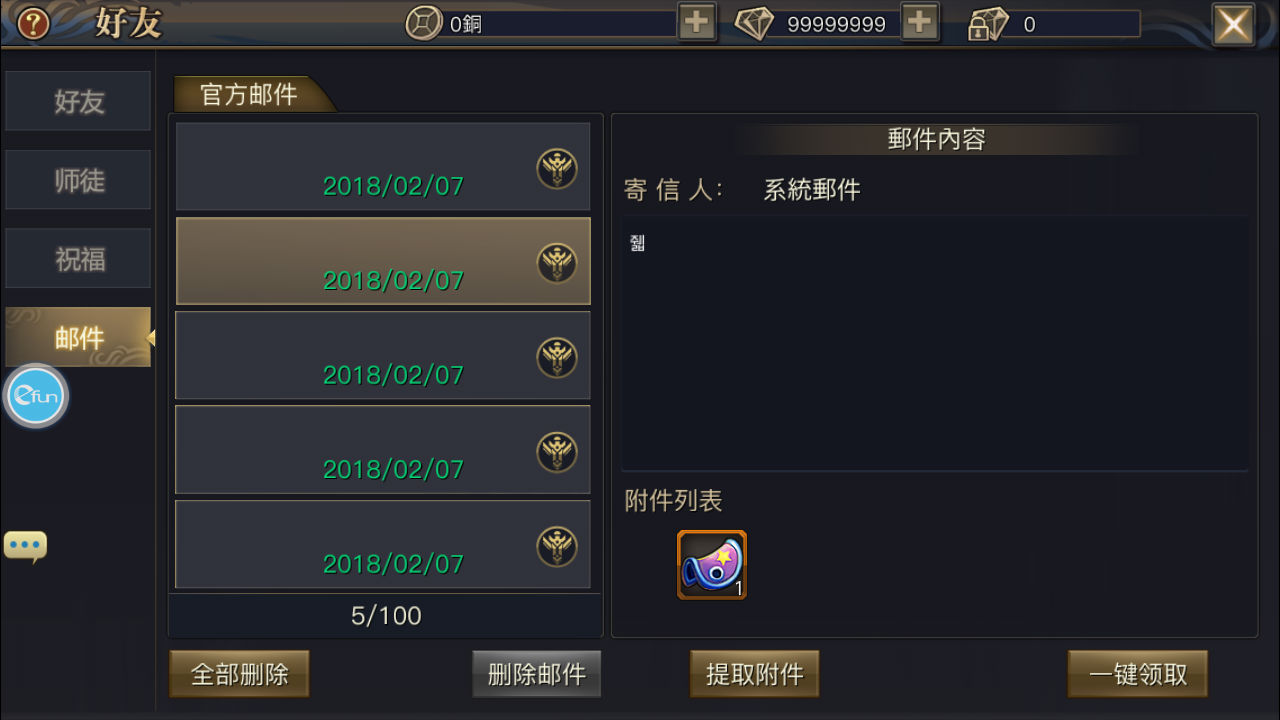Add diamonds with the plus button
The image size is (1280, 720).
point(919,22)
